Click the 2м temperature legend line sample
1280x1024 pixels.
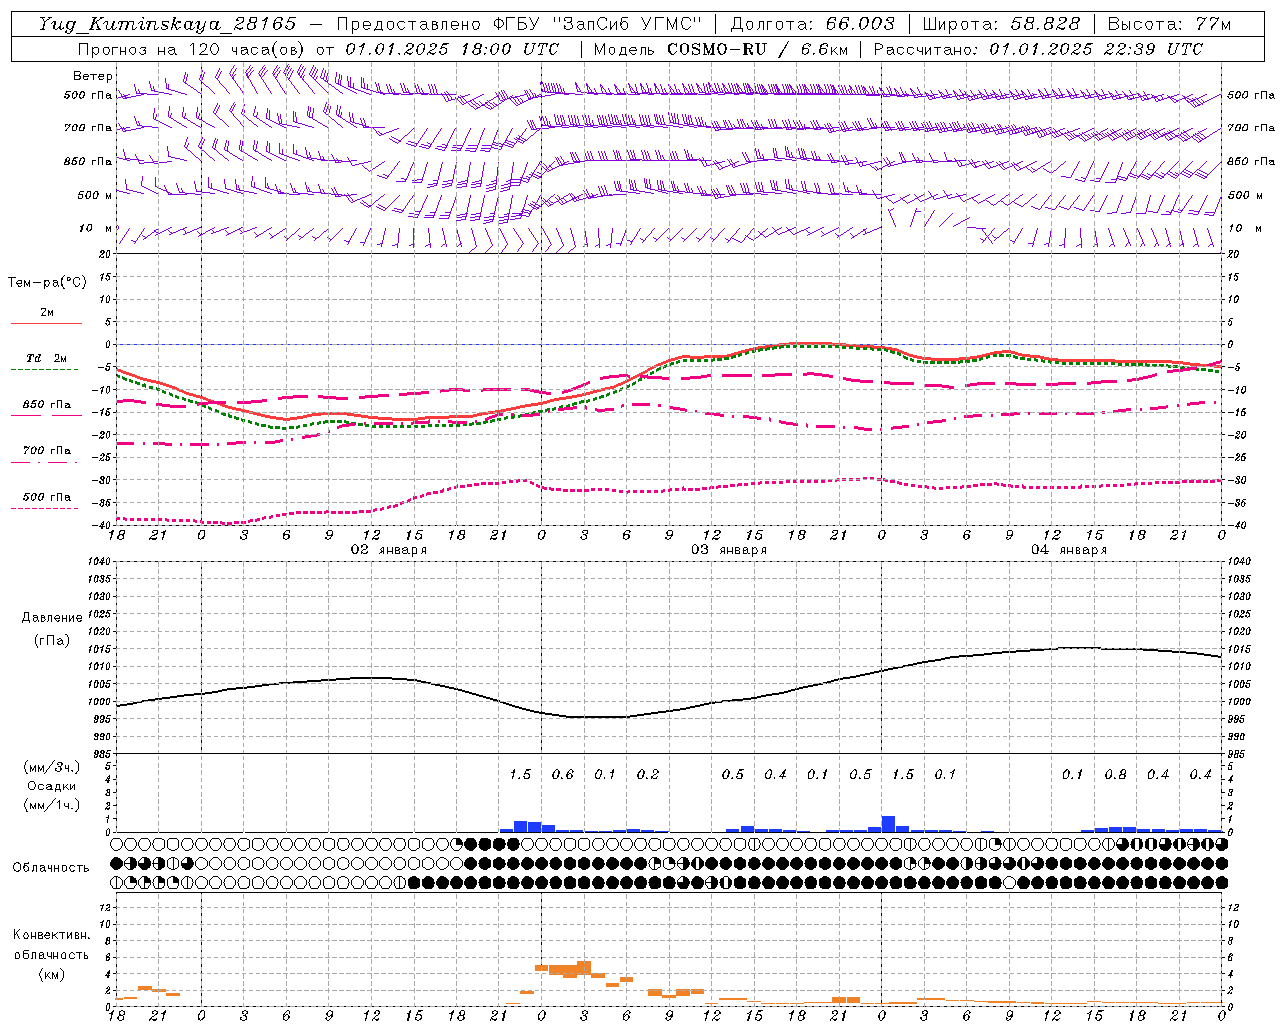coord(46,324)
